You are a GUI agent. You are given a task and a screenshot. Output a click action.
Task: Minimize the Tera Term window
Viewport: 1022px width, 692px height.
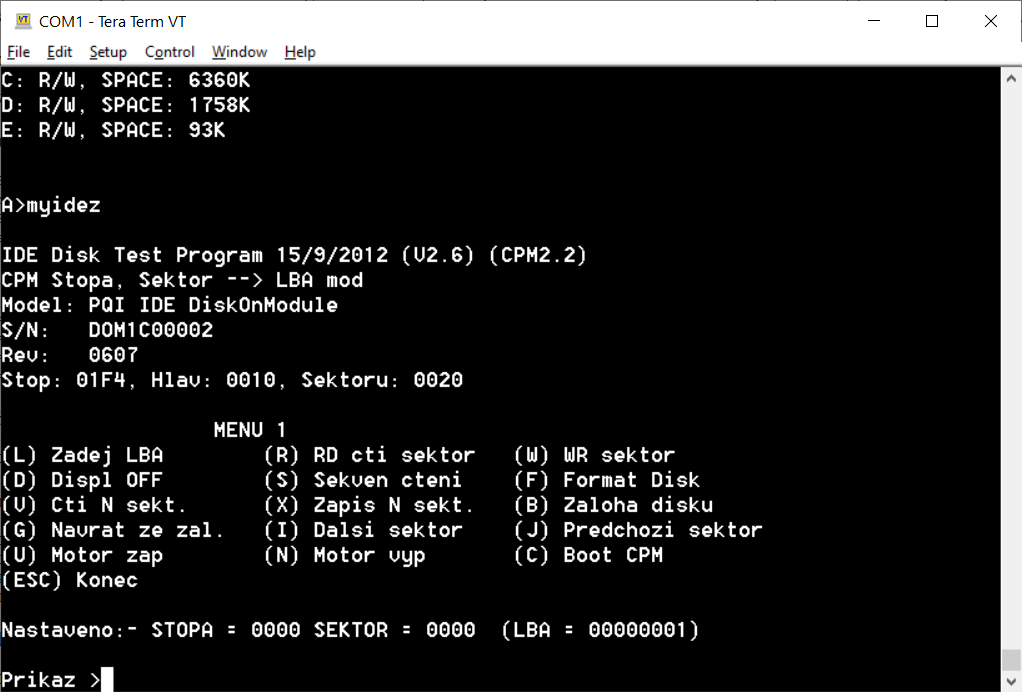(872, 21)
